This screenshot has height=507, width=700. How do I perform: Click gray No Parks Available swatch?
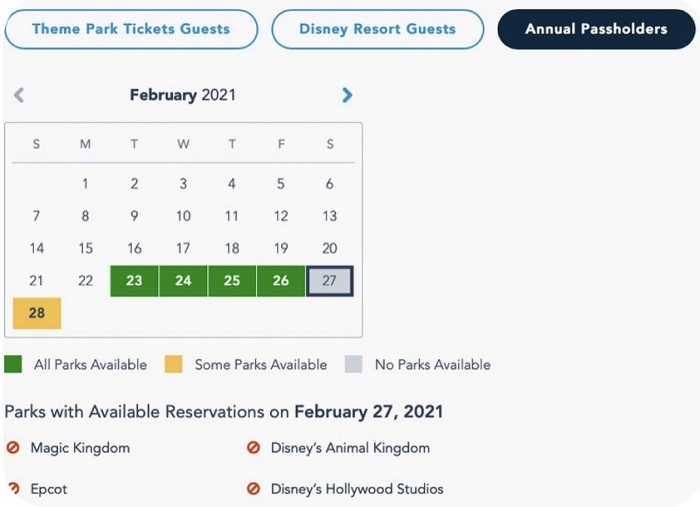pyautogui.click(x=354, y=364)
